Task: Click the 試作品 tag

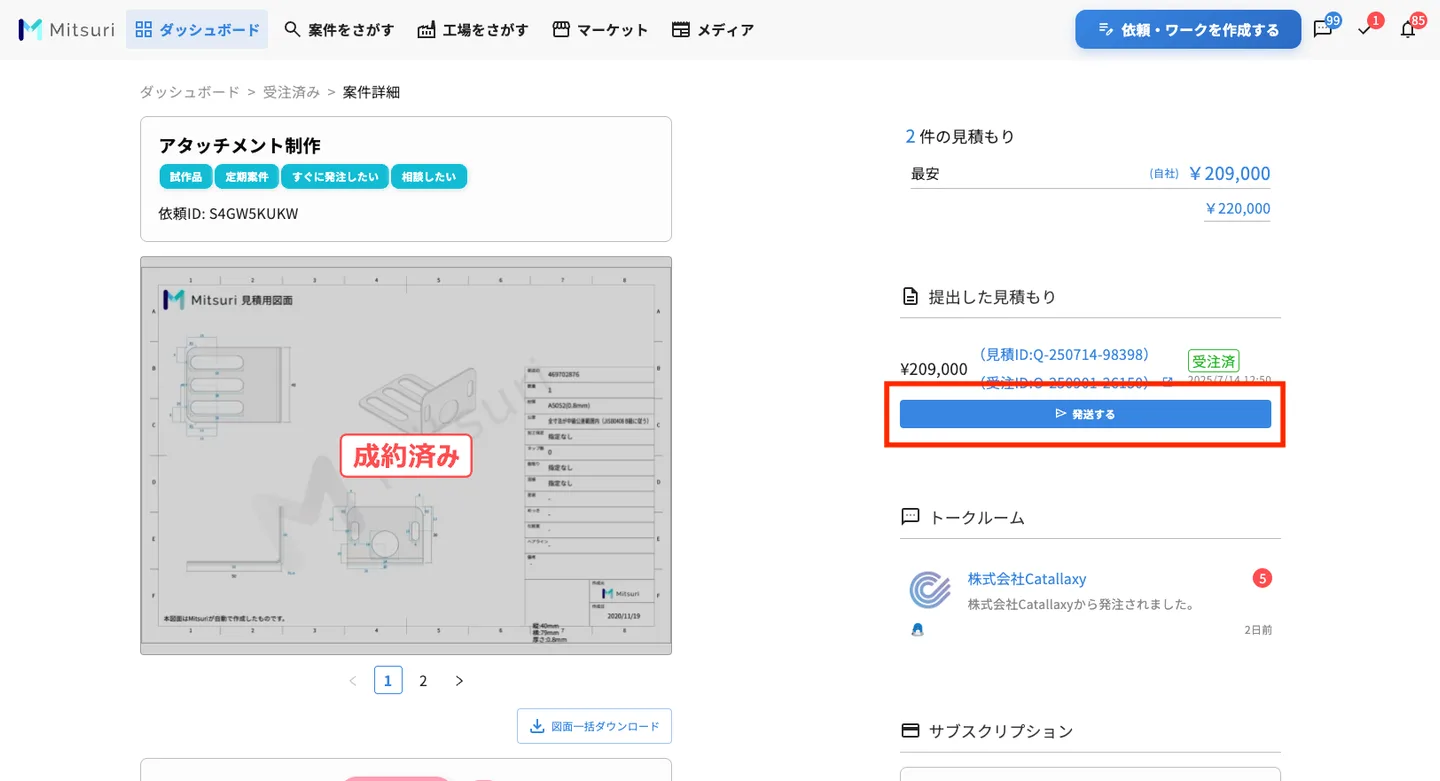Action: (x=185, y=177)
